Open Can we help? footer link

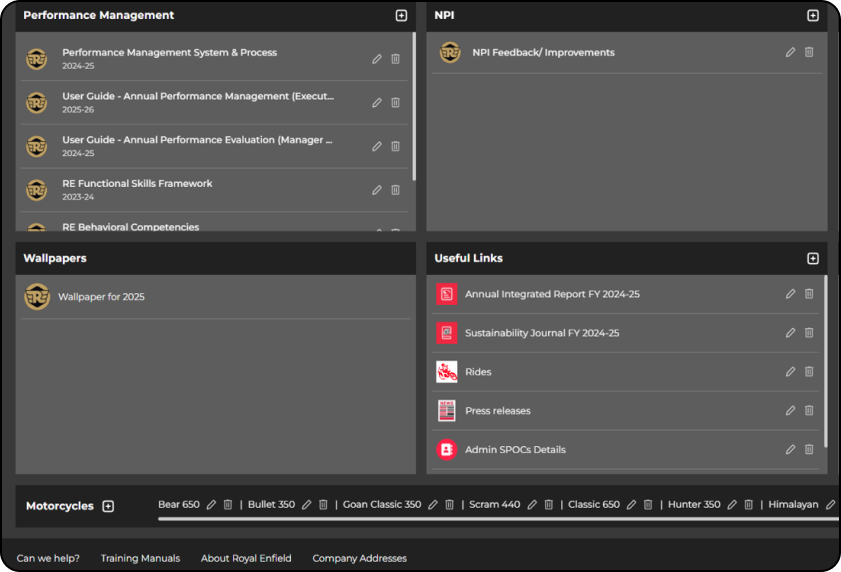click(48, 558)
